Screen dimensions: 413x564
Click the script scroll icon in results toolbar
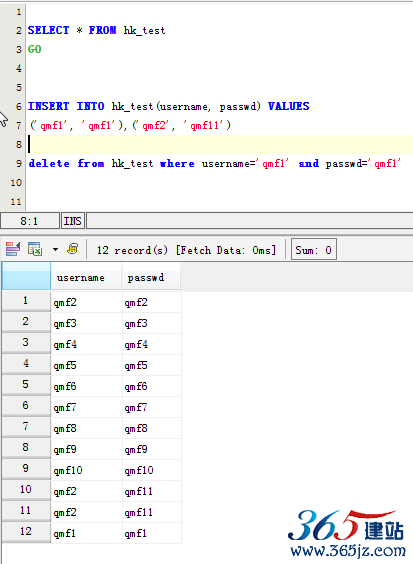click(x=73, y=249)
